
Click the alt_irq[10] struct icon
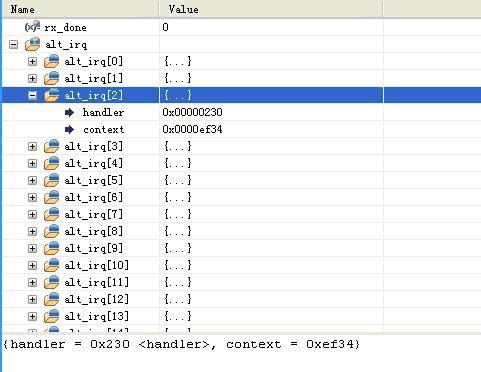point(51,265)
